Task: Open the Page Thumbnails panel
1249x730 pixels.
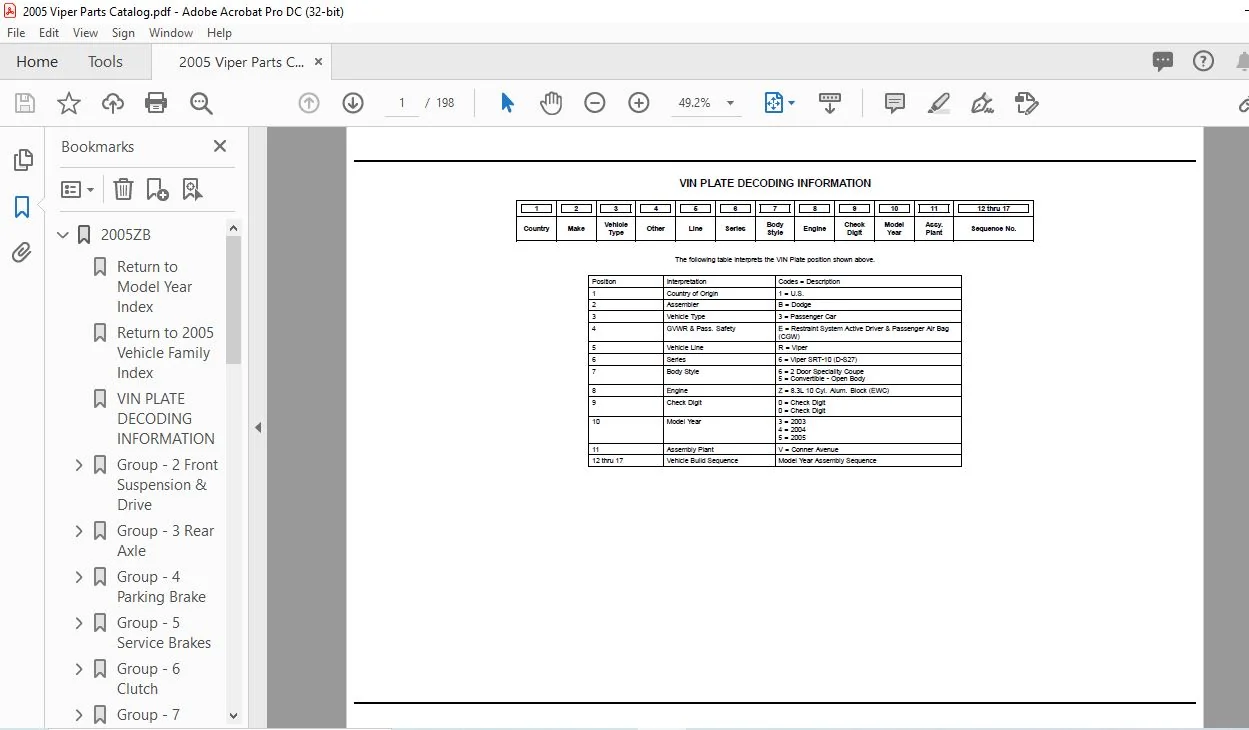Action: 22,160
